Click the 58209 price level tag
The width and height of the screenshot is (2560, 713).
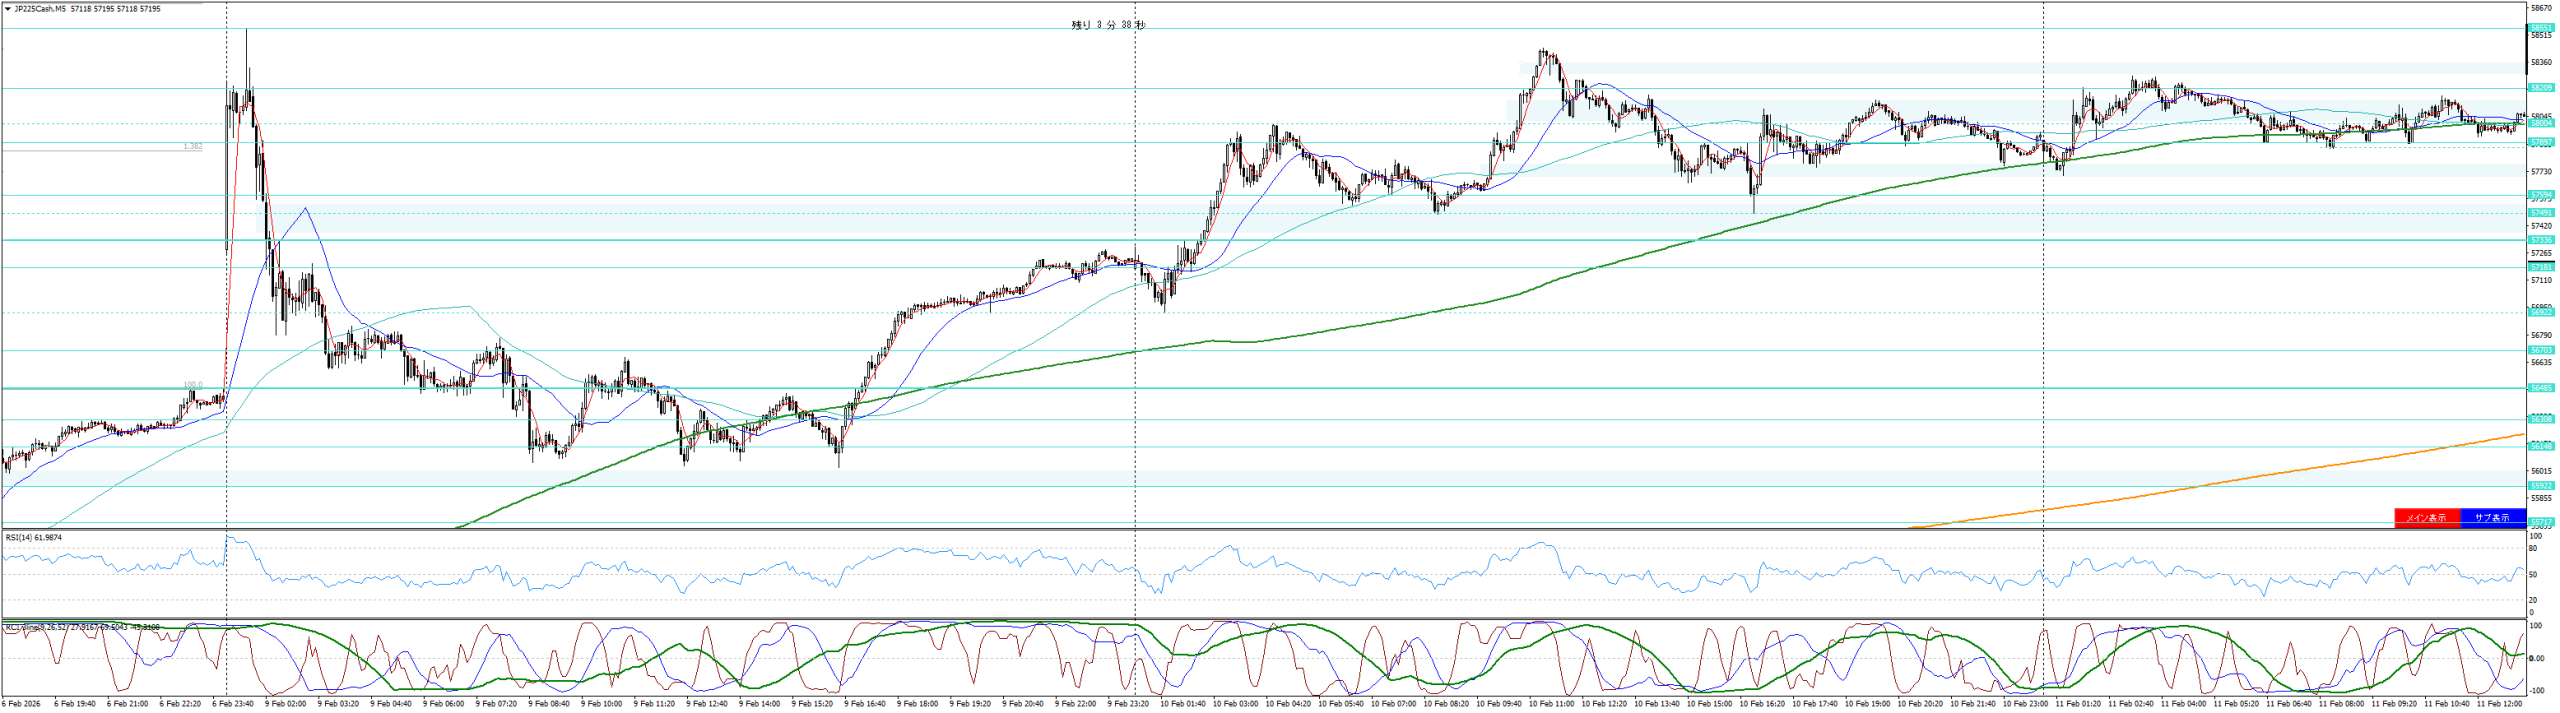coord(2540,88)
